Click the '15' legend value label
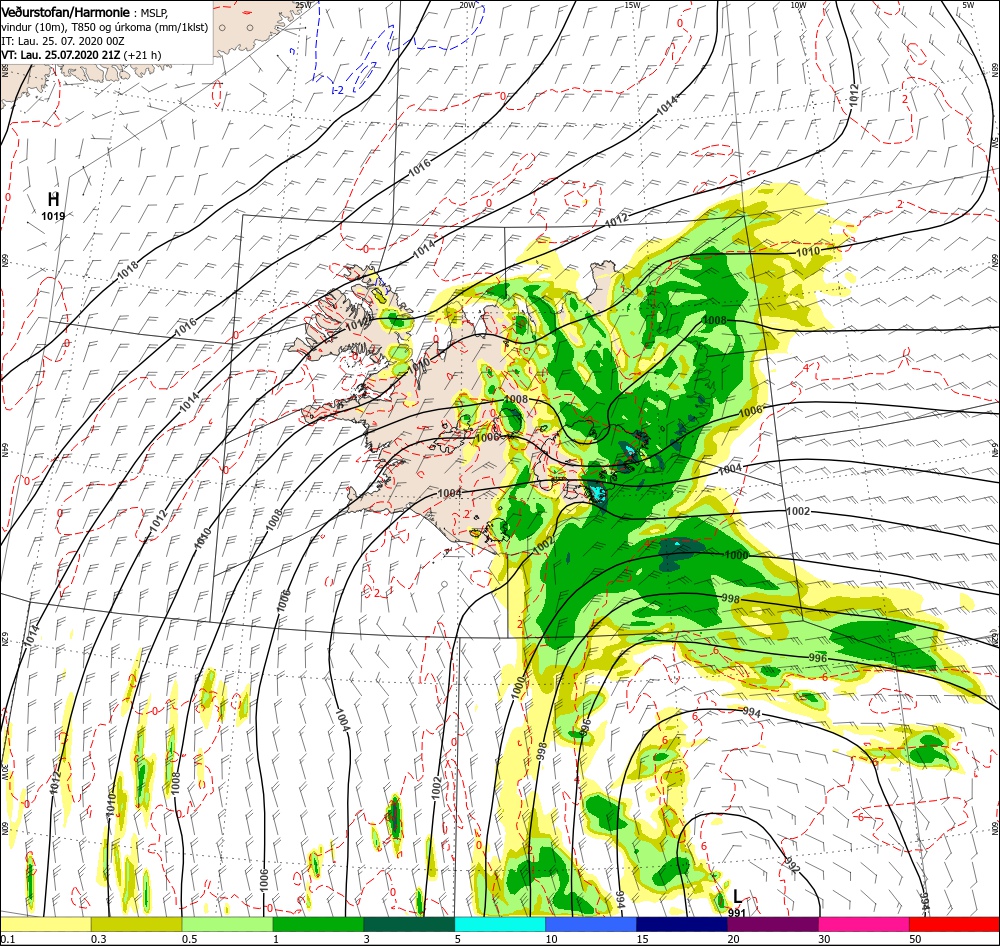Viewport: 1000px width, 946px height. (x=642, y=939)
